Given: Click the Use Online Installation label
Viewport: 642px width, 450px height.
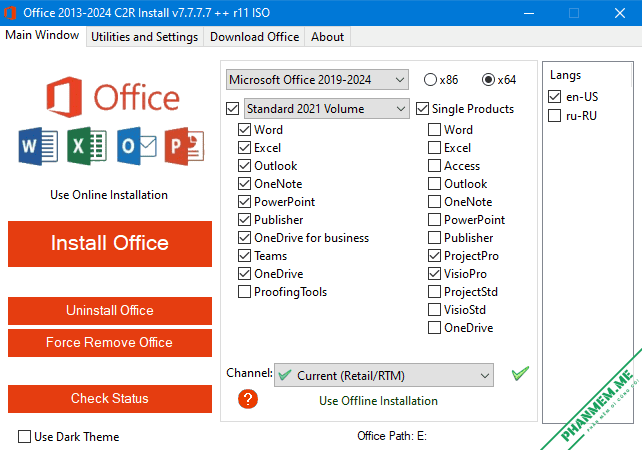Looking at the screenshot, I should tap(109, 194).
